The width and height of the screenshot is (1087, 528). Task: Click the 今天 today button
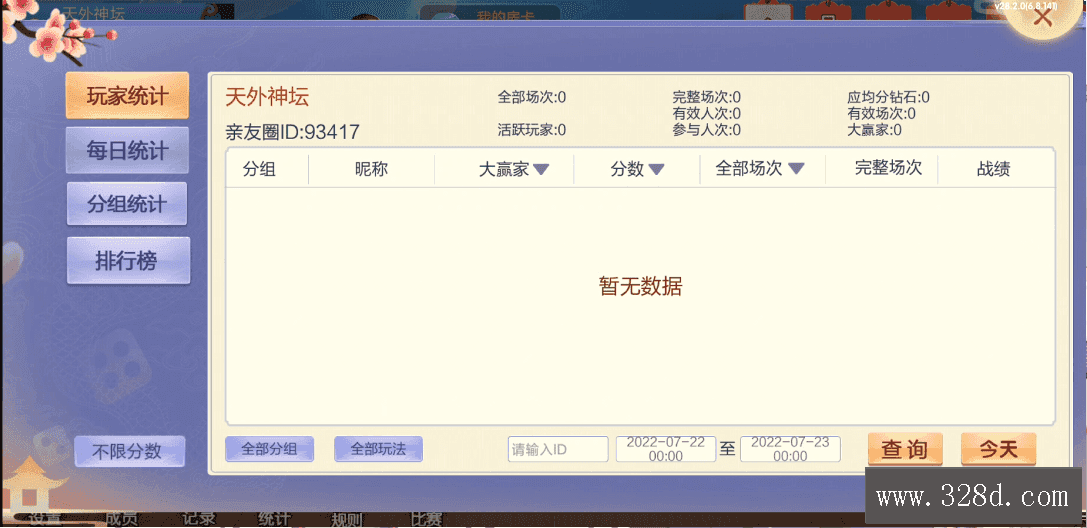(998, 449)
